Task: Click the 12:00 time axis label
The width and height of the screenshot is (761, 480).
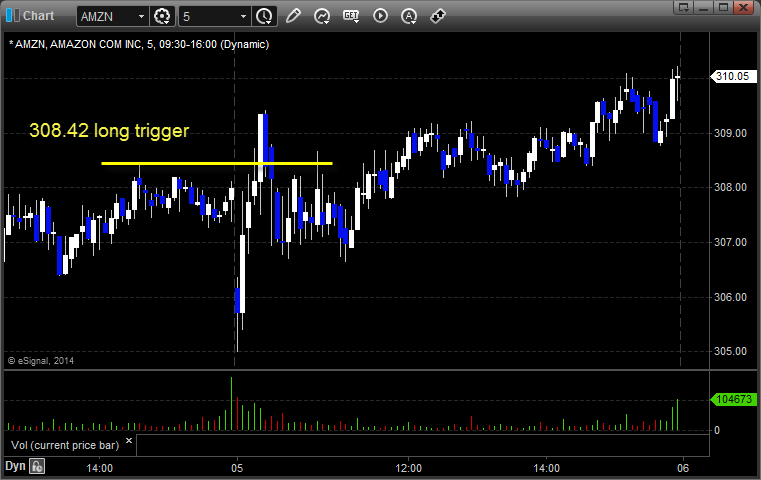Action: (408, 468)
